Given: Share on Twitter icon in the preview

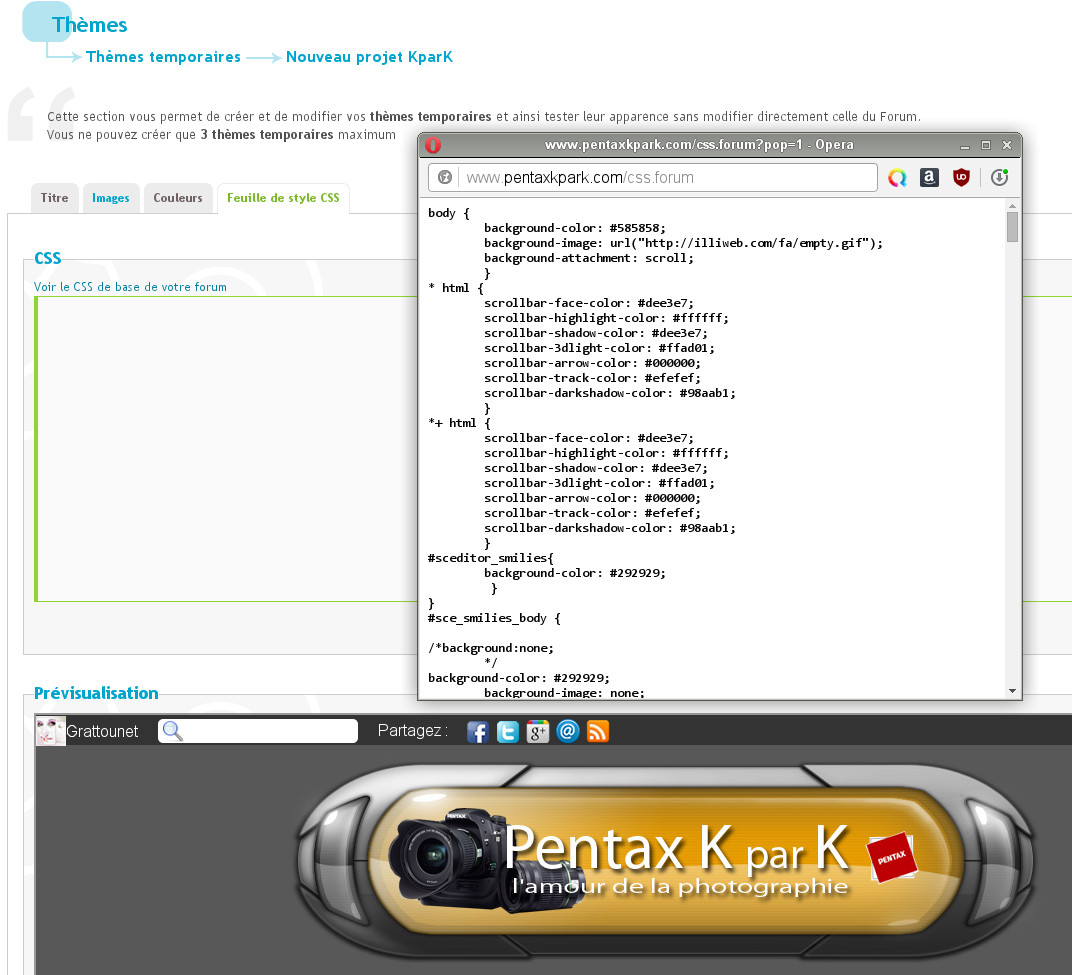Looking at the screenshot, I should coord(507,732).
